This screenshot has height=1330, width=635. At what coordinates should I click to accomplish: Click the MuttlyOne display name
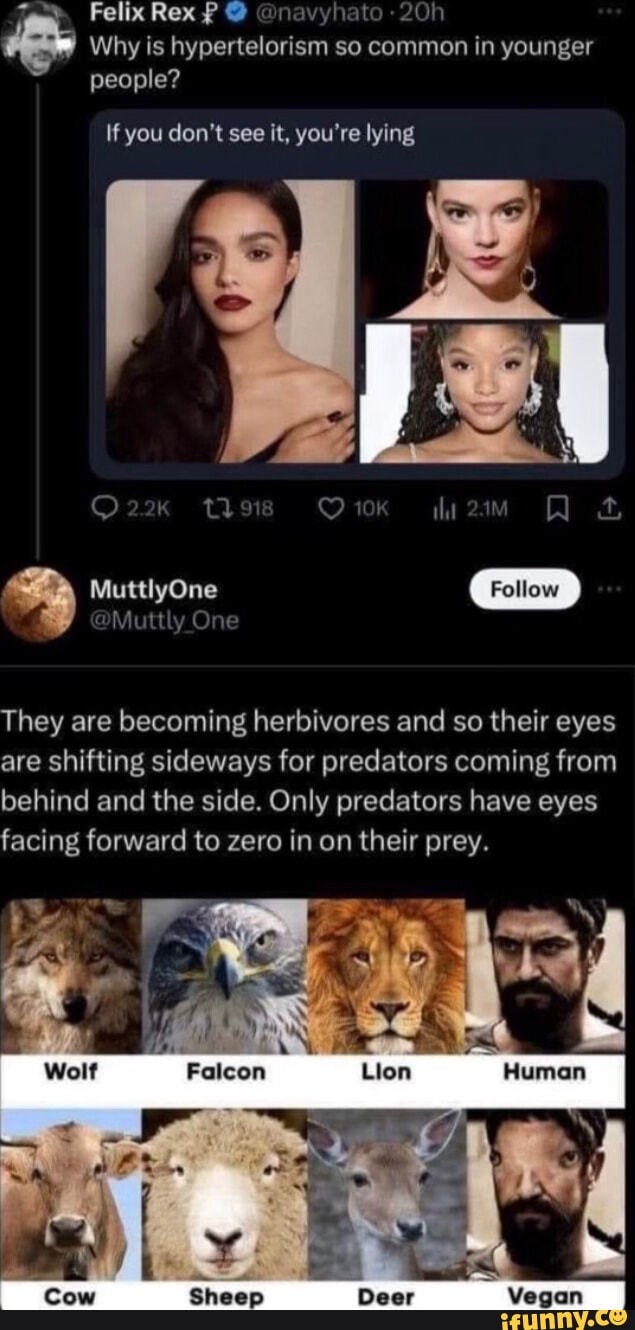(153, 590)
